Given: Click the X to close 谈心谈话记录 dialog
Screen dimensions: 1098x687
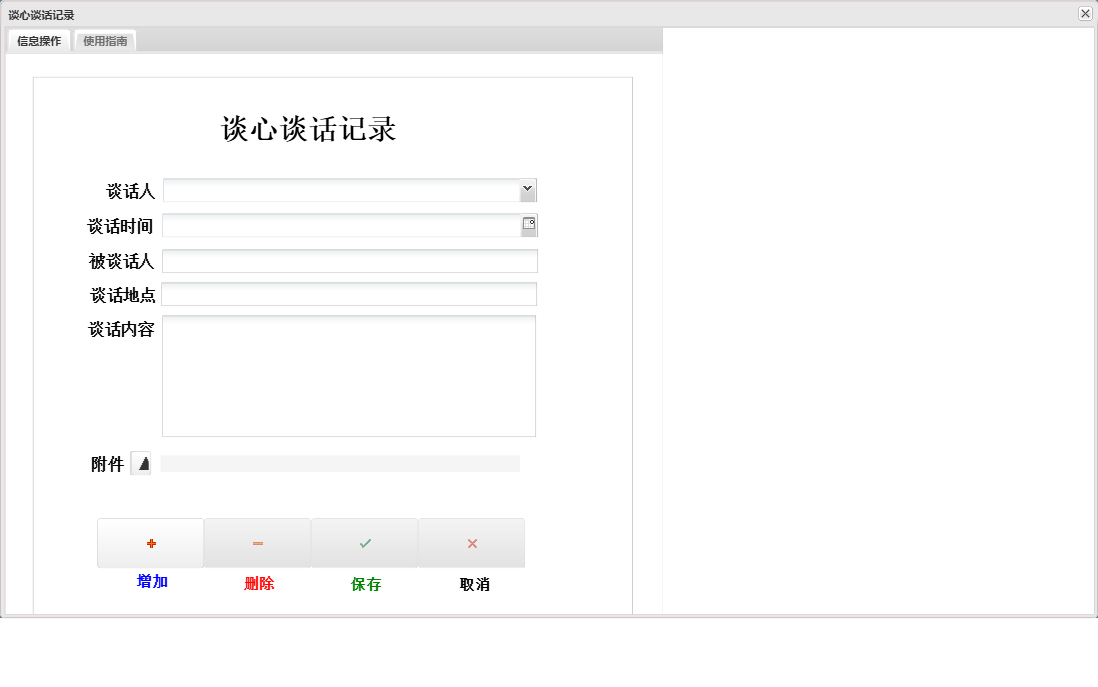Looking at the screenshot, I should click(1086, 13).
